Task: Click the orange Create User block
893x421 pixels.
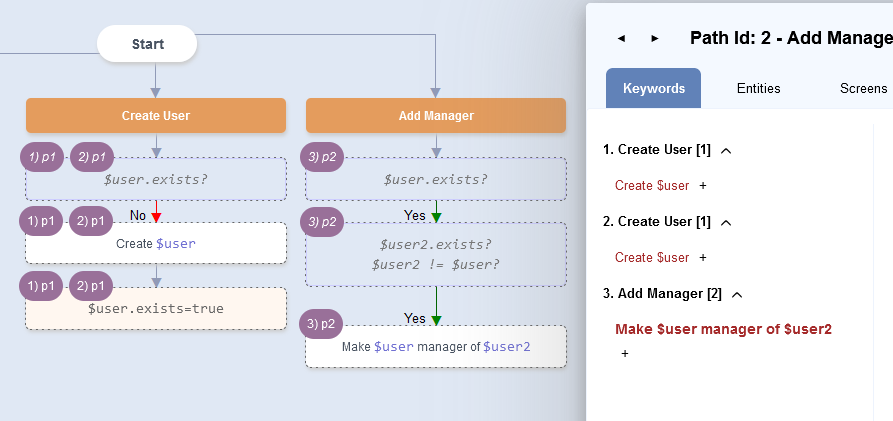Action: click(156, 115)
